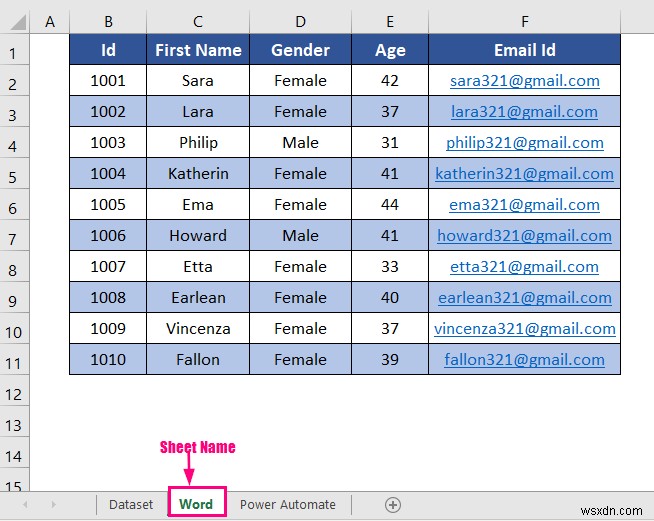Select age cell 33
This screenshot has height=521, width=654.
(x=390, y=267)
